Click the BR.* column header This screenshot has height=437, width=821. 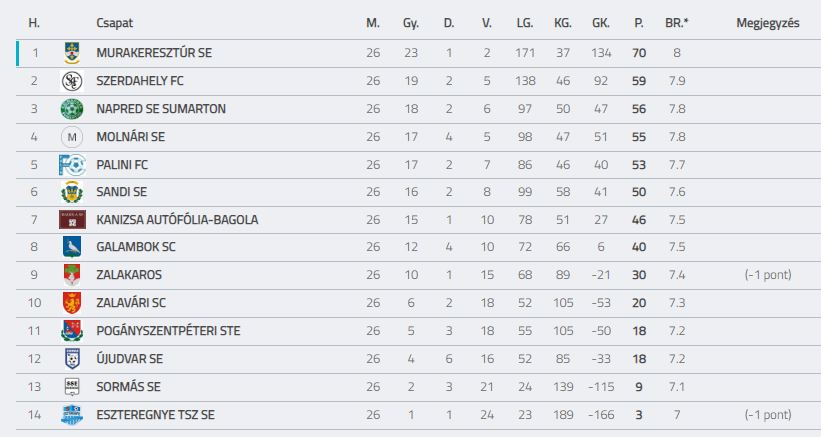[676, 23]
